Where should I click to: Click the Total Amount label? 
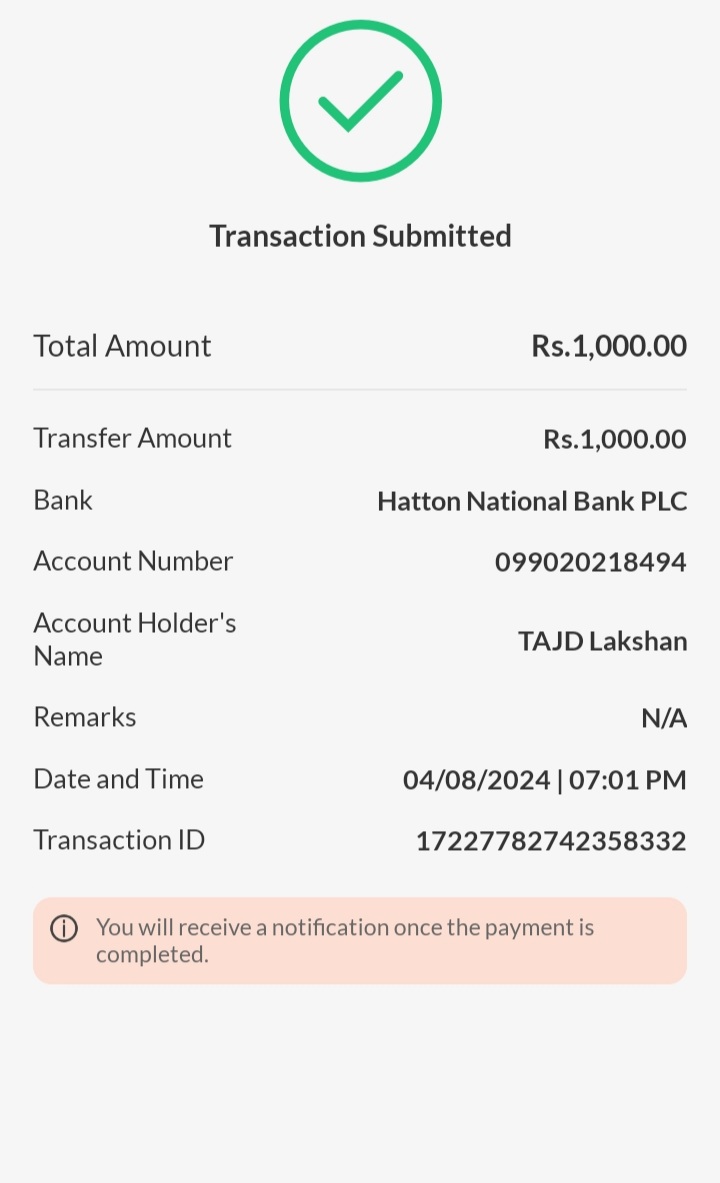click(122, 346)
